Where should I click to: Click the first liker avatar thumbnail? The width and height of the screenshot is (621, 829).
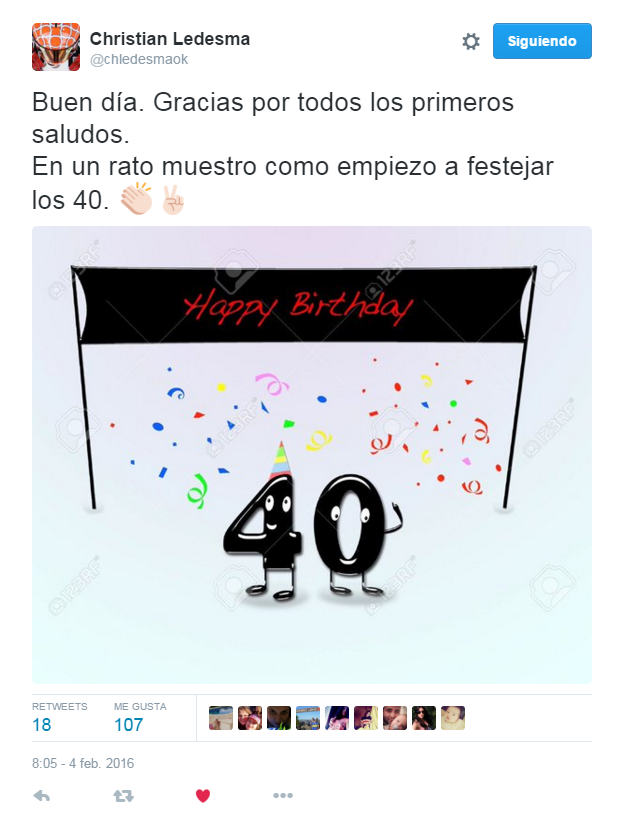click(221, 718)
